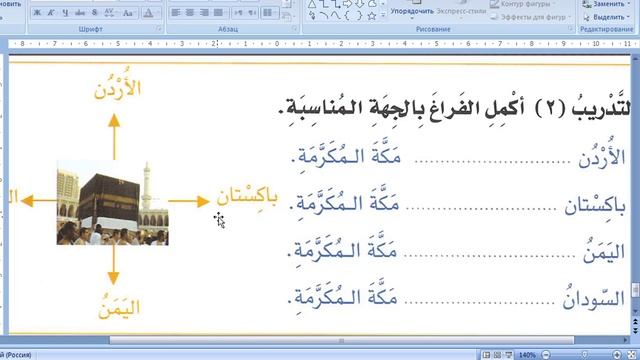Click Заменить (Replace) button
This screenshot has width=640, height=360.
pos(606,4)
